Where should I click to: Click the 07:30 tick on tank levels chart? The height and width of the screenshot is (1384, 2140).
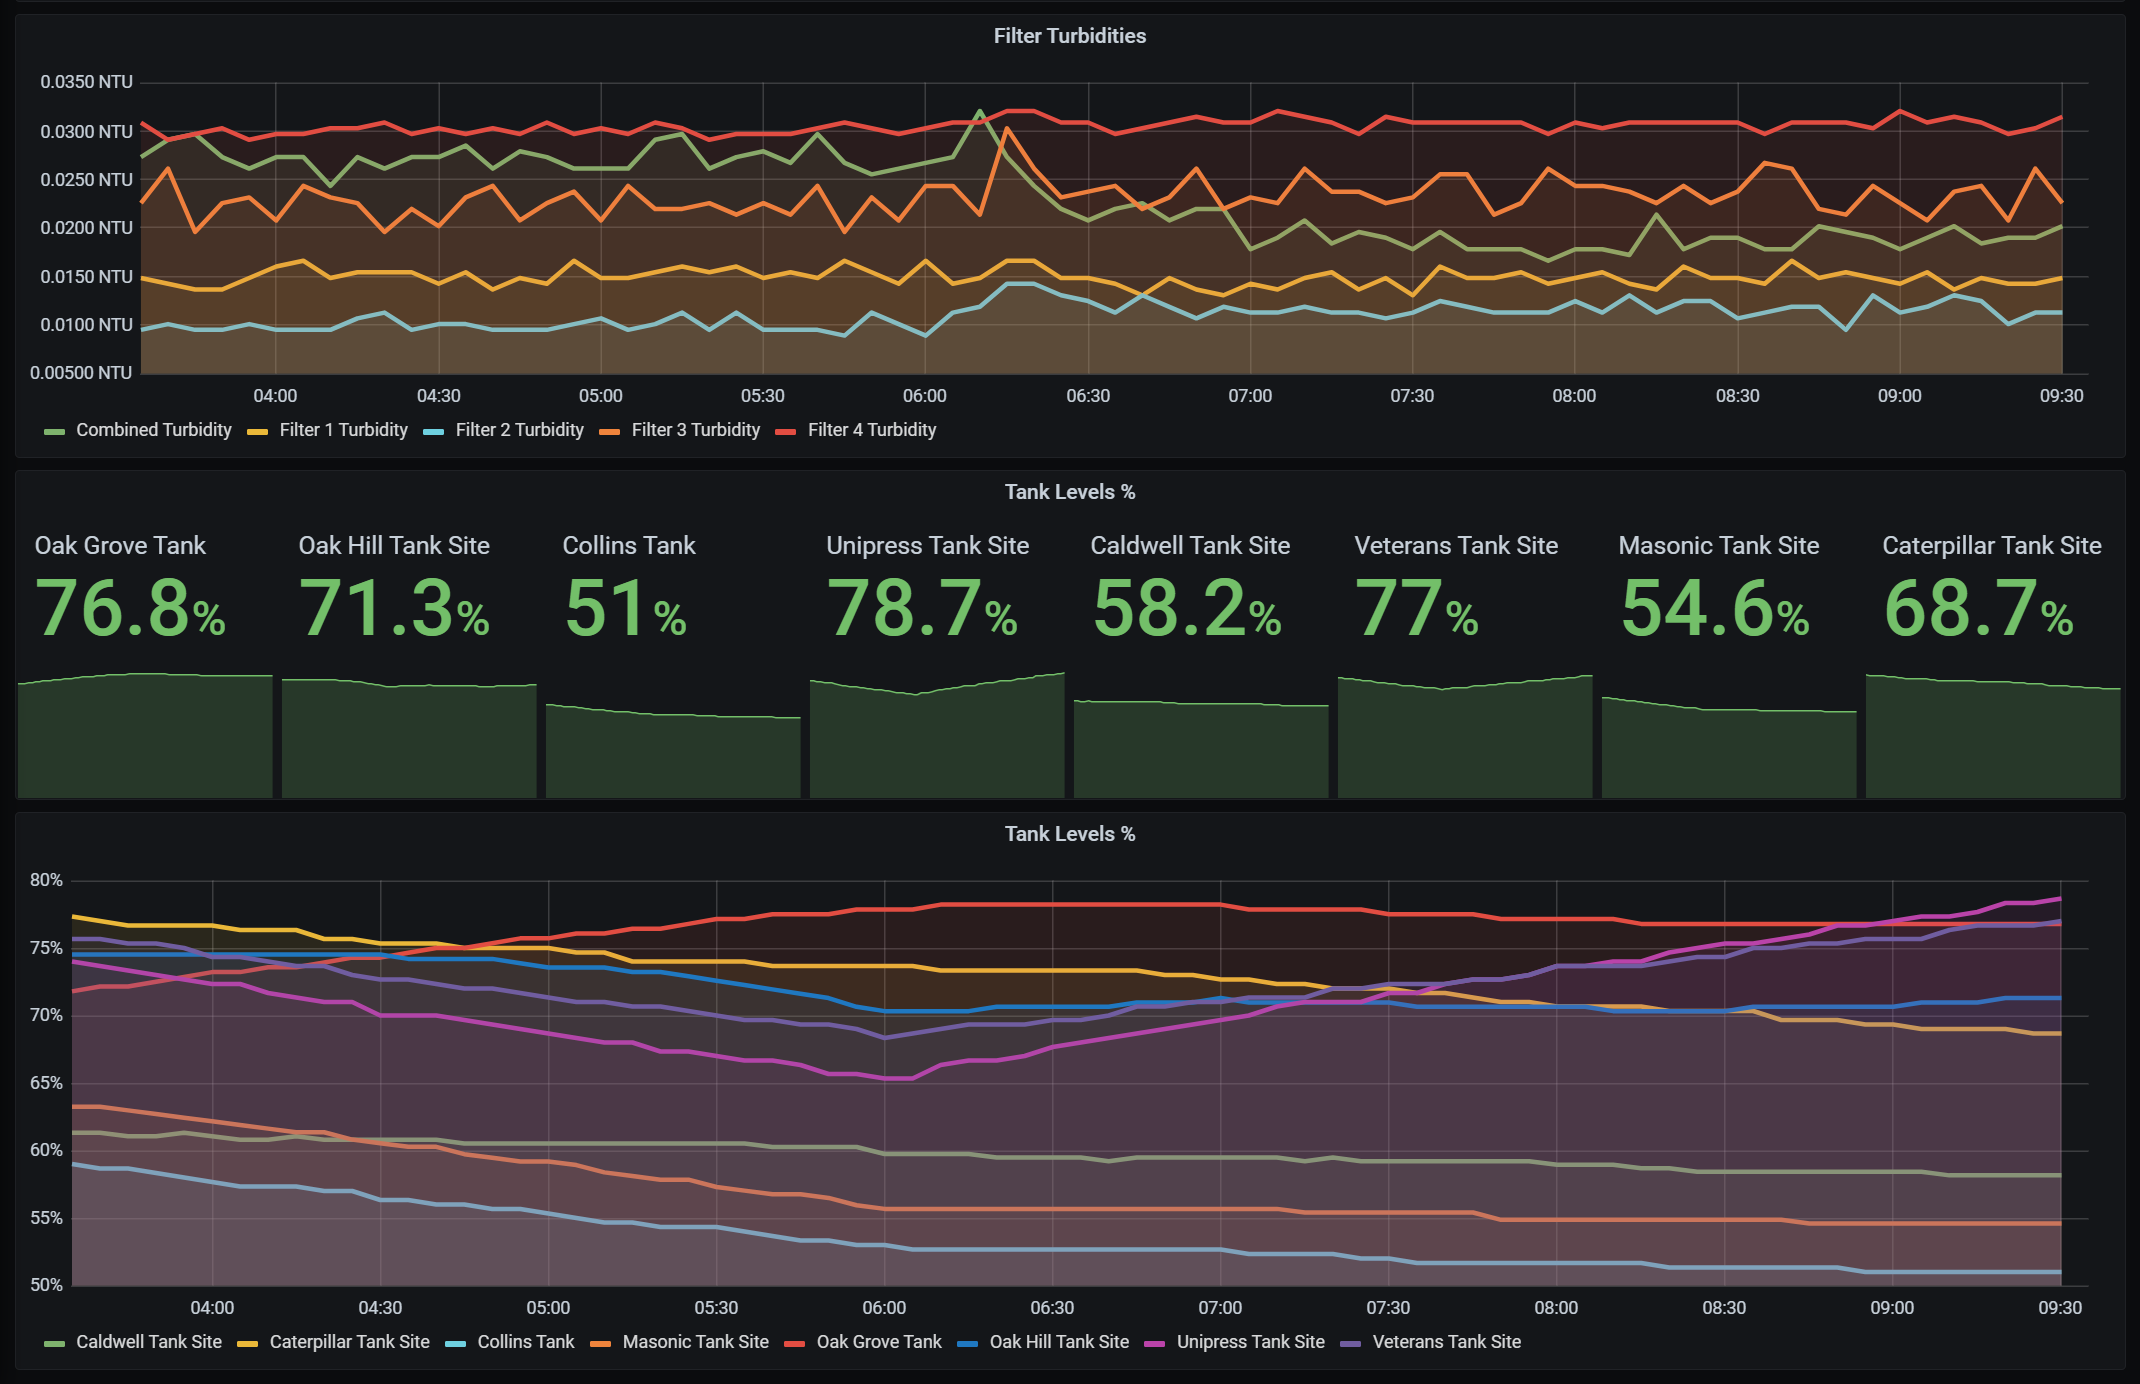point(1388,1308)
